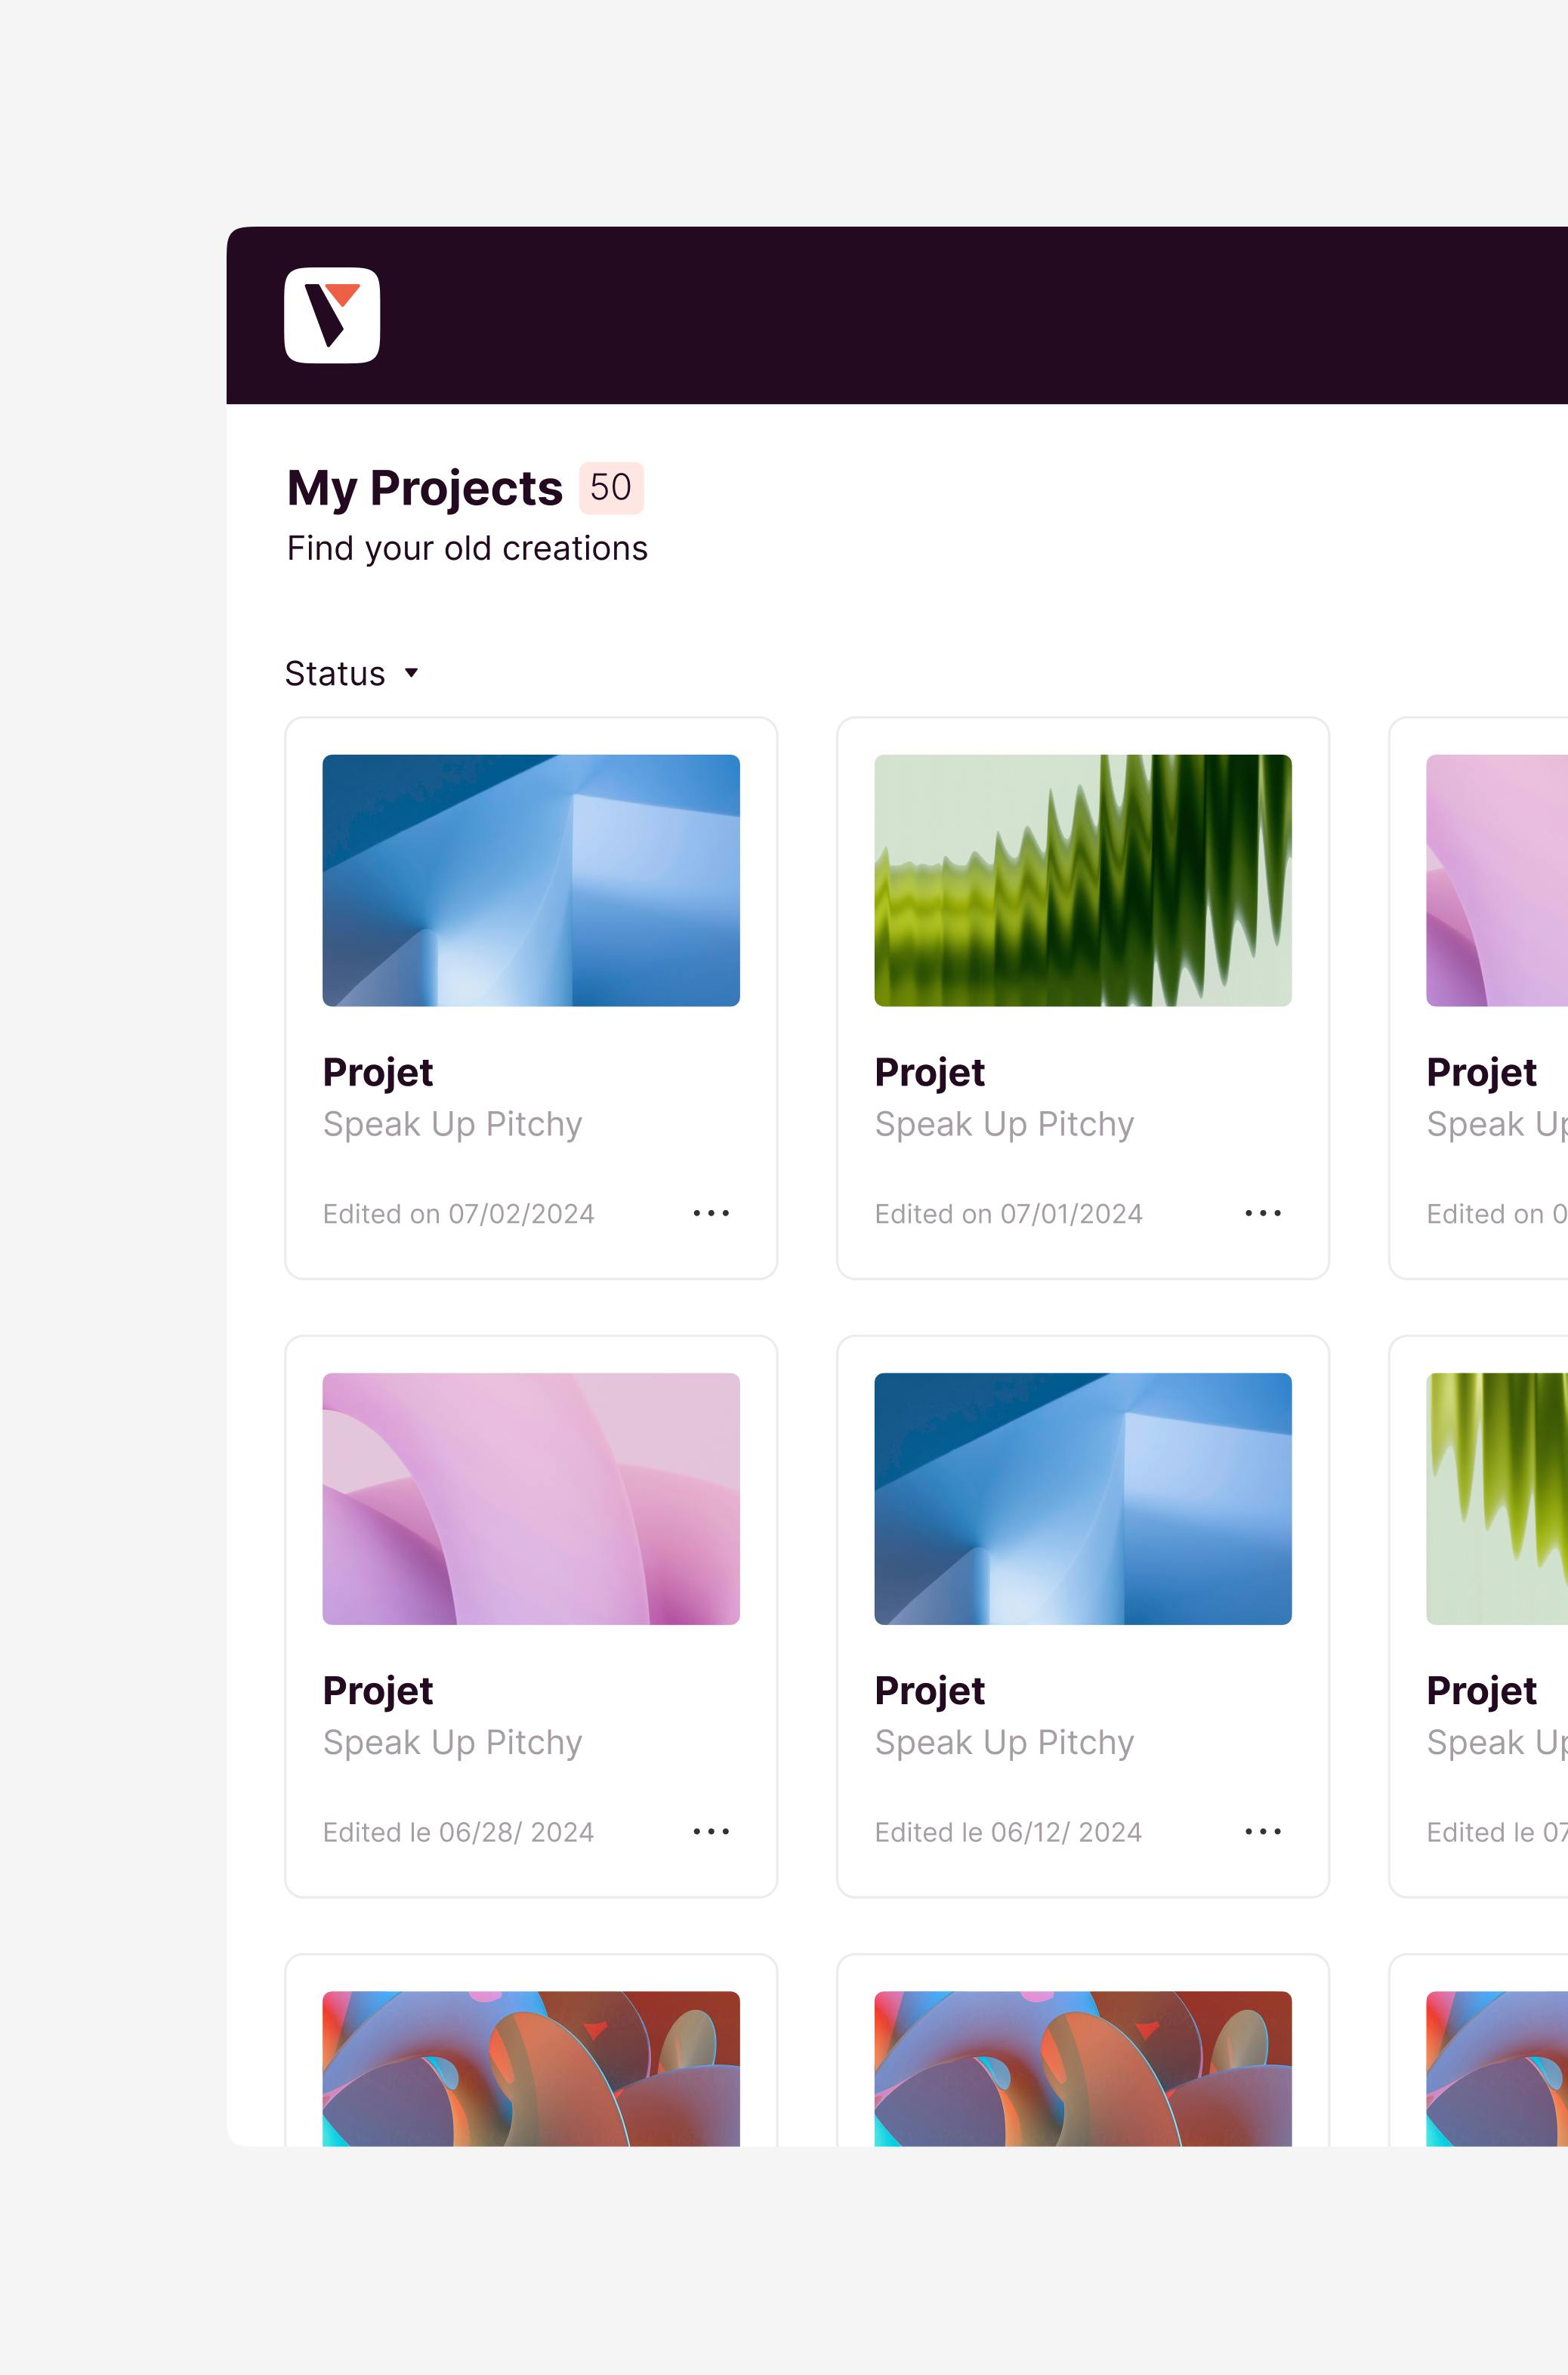The image size is (1568, 2375).
Task: Select the Projet title above the 06/12/2024 date
Action: pos(929,1690)
